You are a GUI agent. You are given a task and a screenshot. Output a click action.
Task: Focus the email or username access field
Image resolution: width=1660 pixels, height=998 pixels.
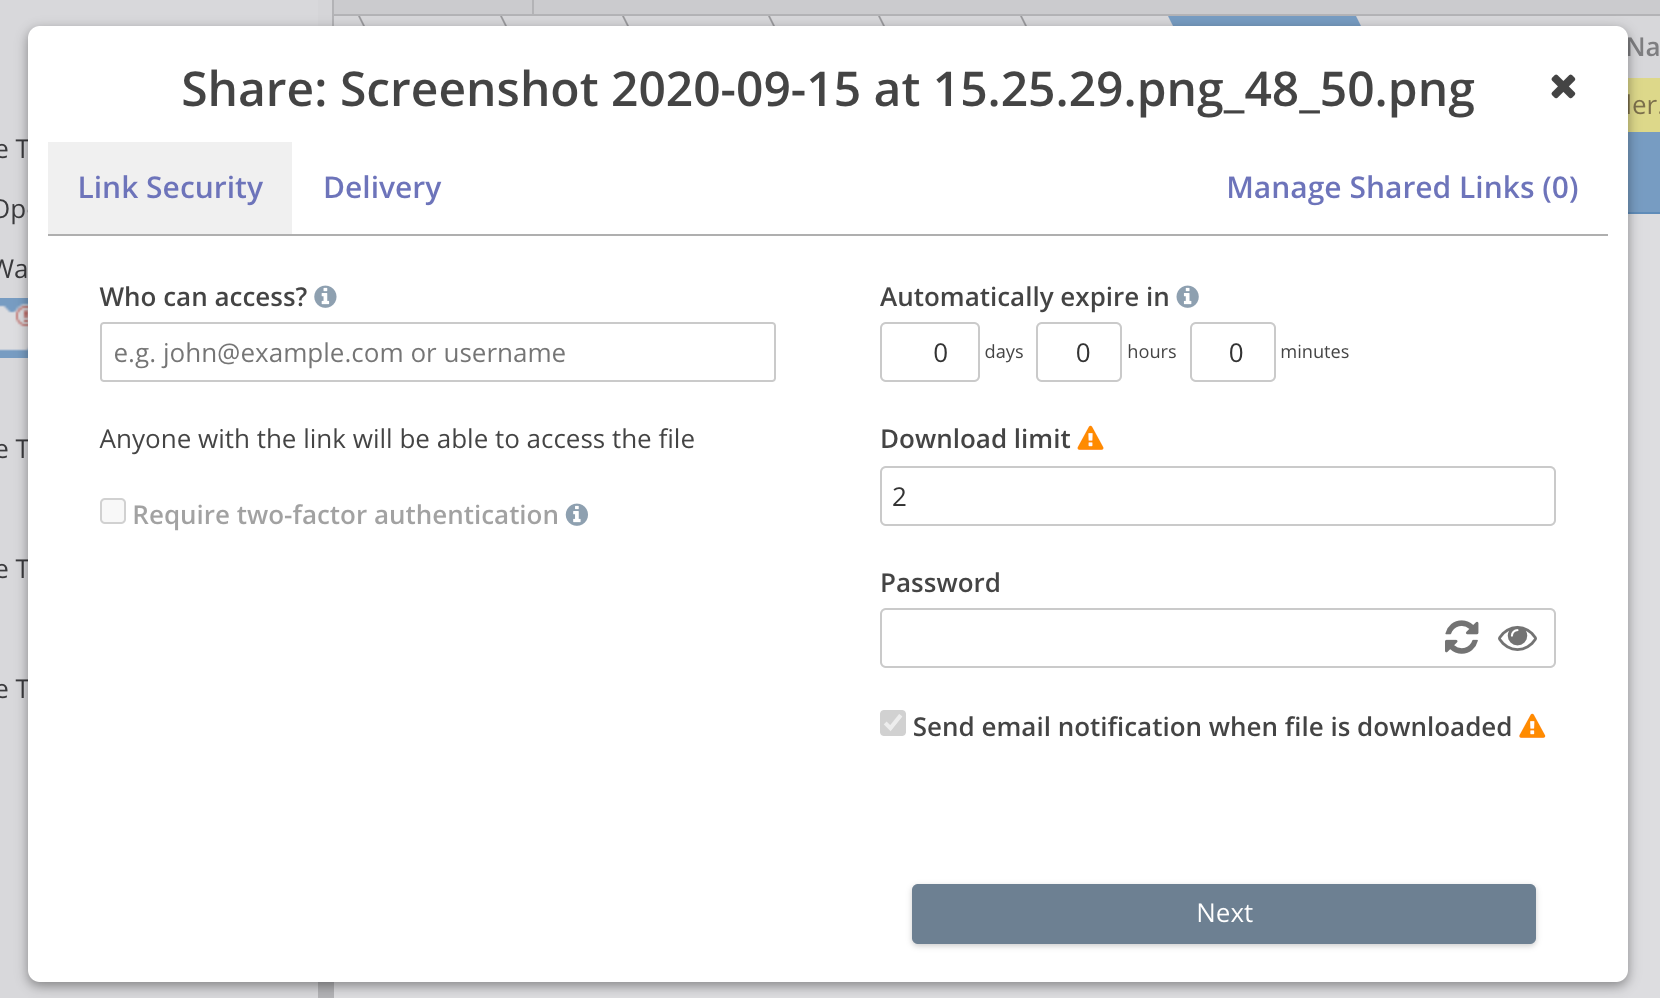click(x=437, y=352)
